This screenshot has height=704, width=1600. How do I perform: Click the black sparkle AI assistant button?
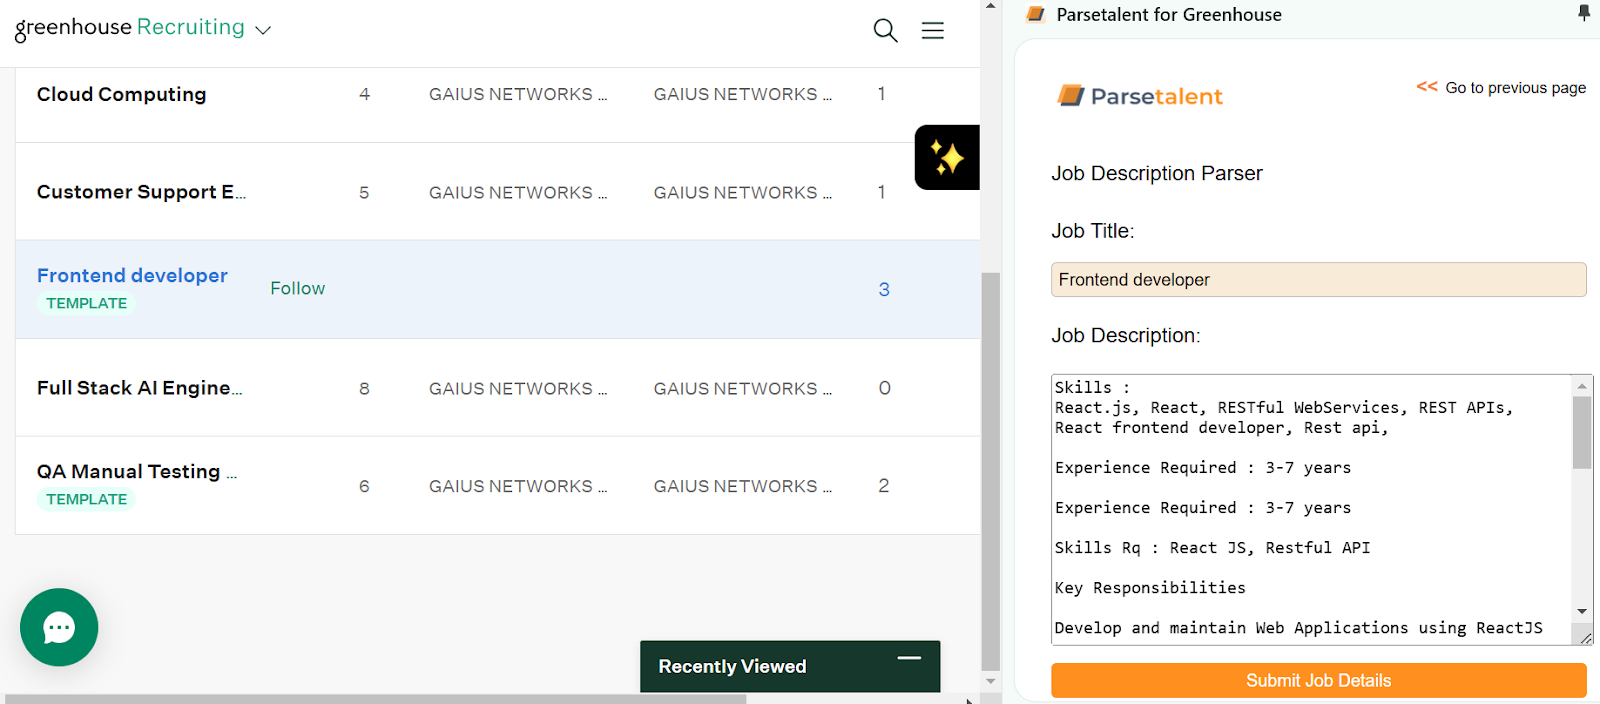(947, 157)
